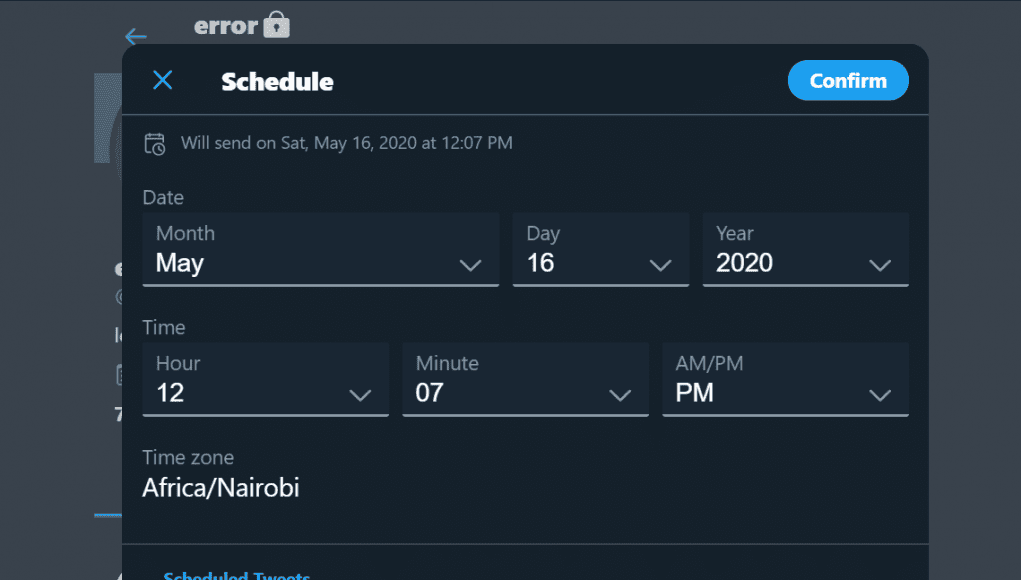The height and width of the screenshot is (580, 1021).
Task: Close the Schedule dialog with the X
Action: click(163, 81)
